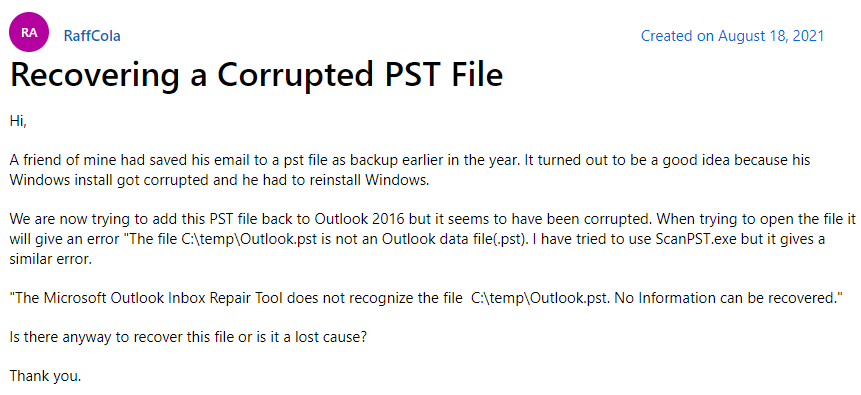Click the purple RA avatar circle
Viewport: 861px width, 395px height.
29,32
